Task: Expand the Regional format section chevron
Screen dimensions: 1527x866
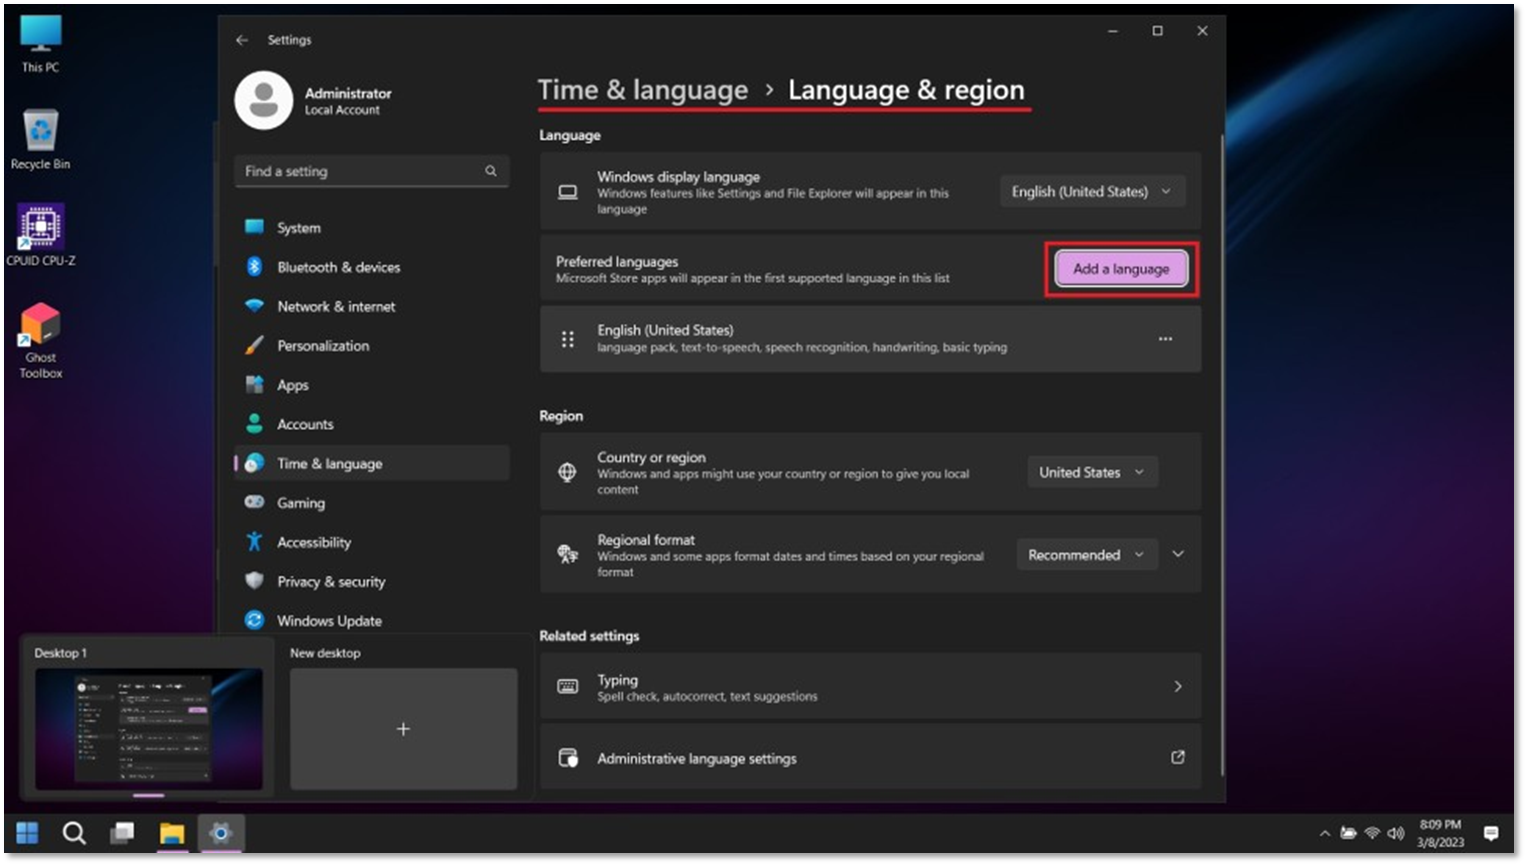Action: coord(1178,555)
